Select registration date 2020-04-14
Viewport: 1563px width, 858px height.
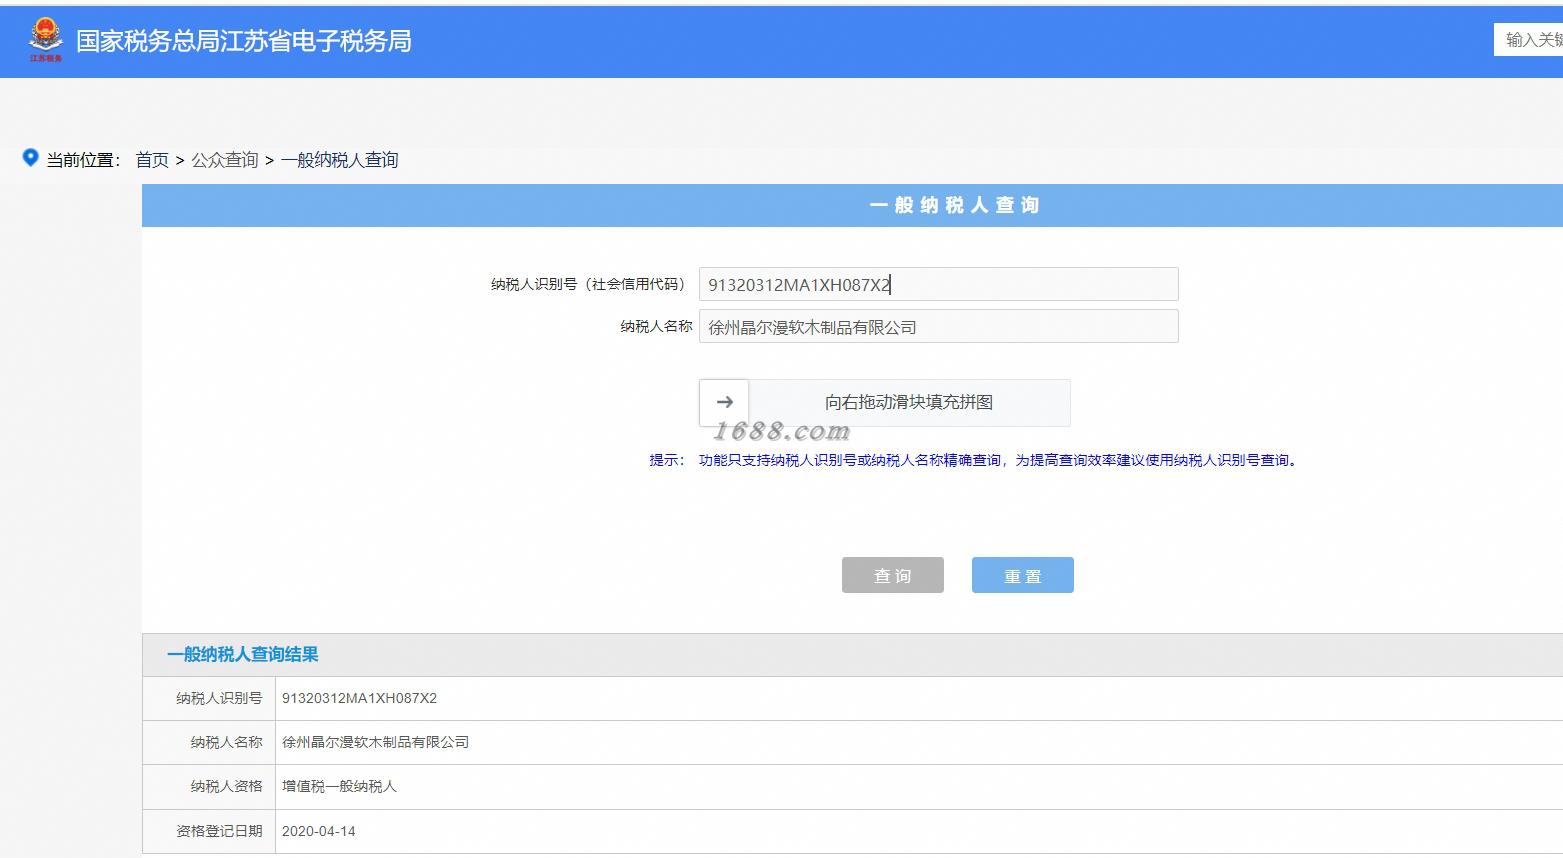tap(319, 831)
